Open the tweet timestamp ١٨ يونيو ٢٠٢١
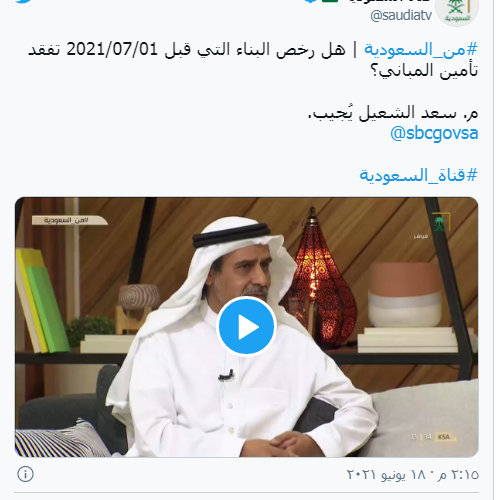The height and width of the screenshot is (500, 500). [x=413, y=474]
